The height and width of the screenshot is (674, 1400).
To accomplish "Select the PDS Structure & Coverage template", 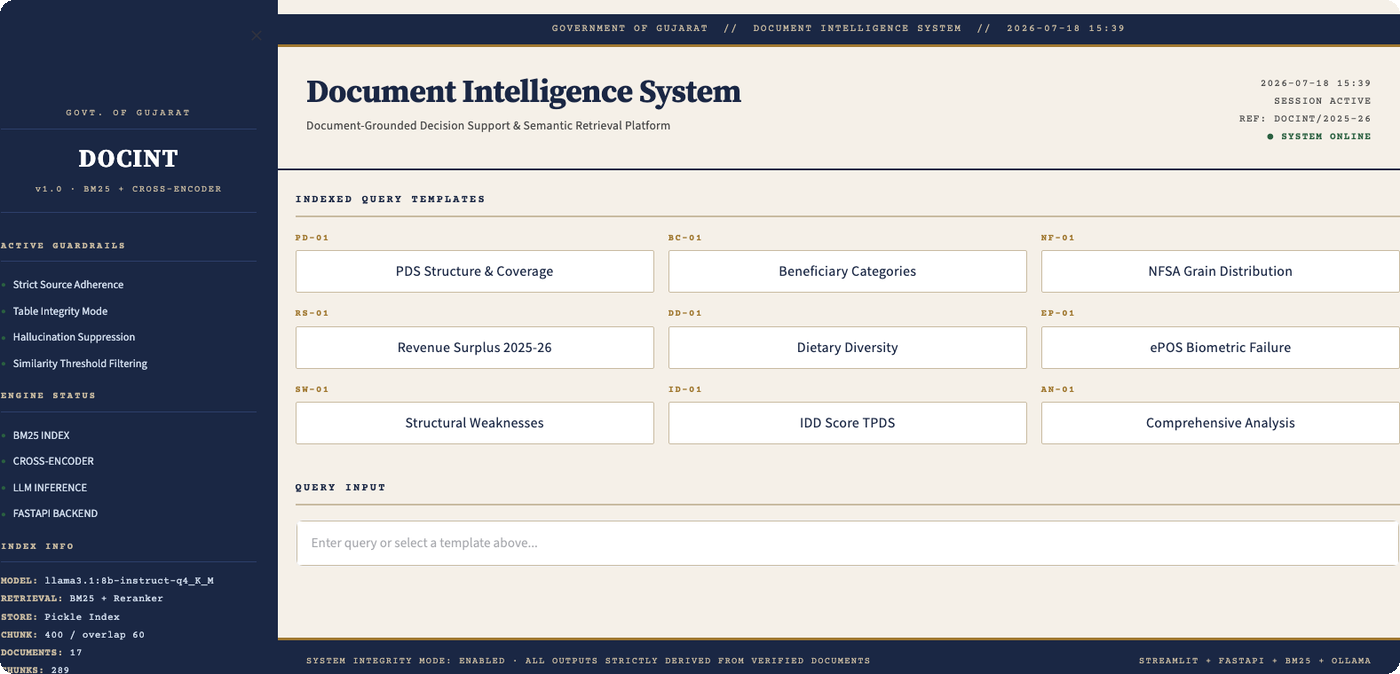I will click(x=475, y=271).
